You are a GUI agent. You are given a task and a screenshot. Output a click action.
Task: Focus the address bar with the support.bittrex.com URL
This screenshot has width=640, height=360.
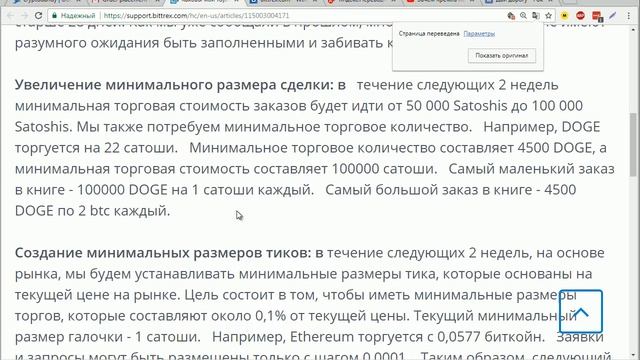click(x=196, y=16)
